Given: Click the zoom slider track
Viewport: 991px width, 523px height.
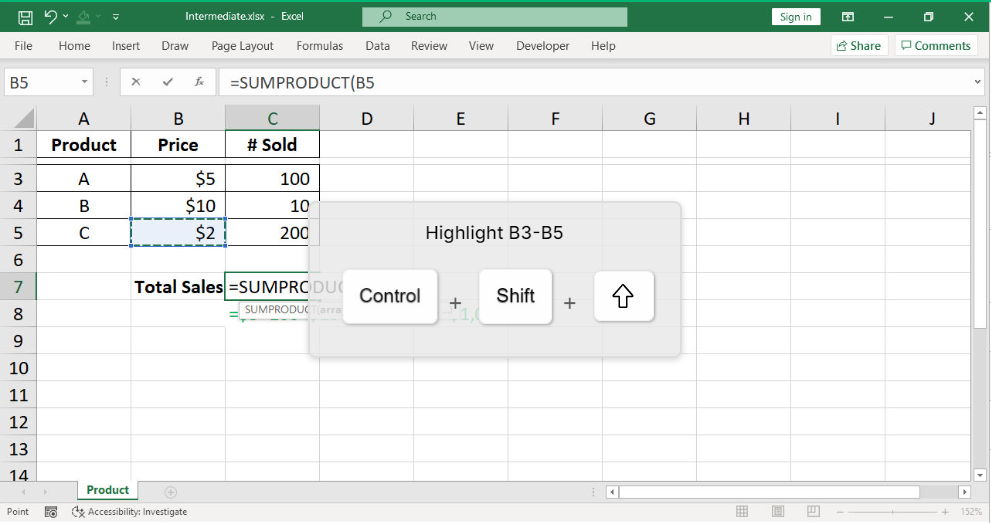Looking at the screenshot, I should tap(892, 512).
